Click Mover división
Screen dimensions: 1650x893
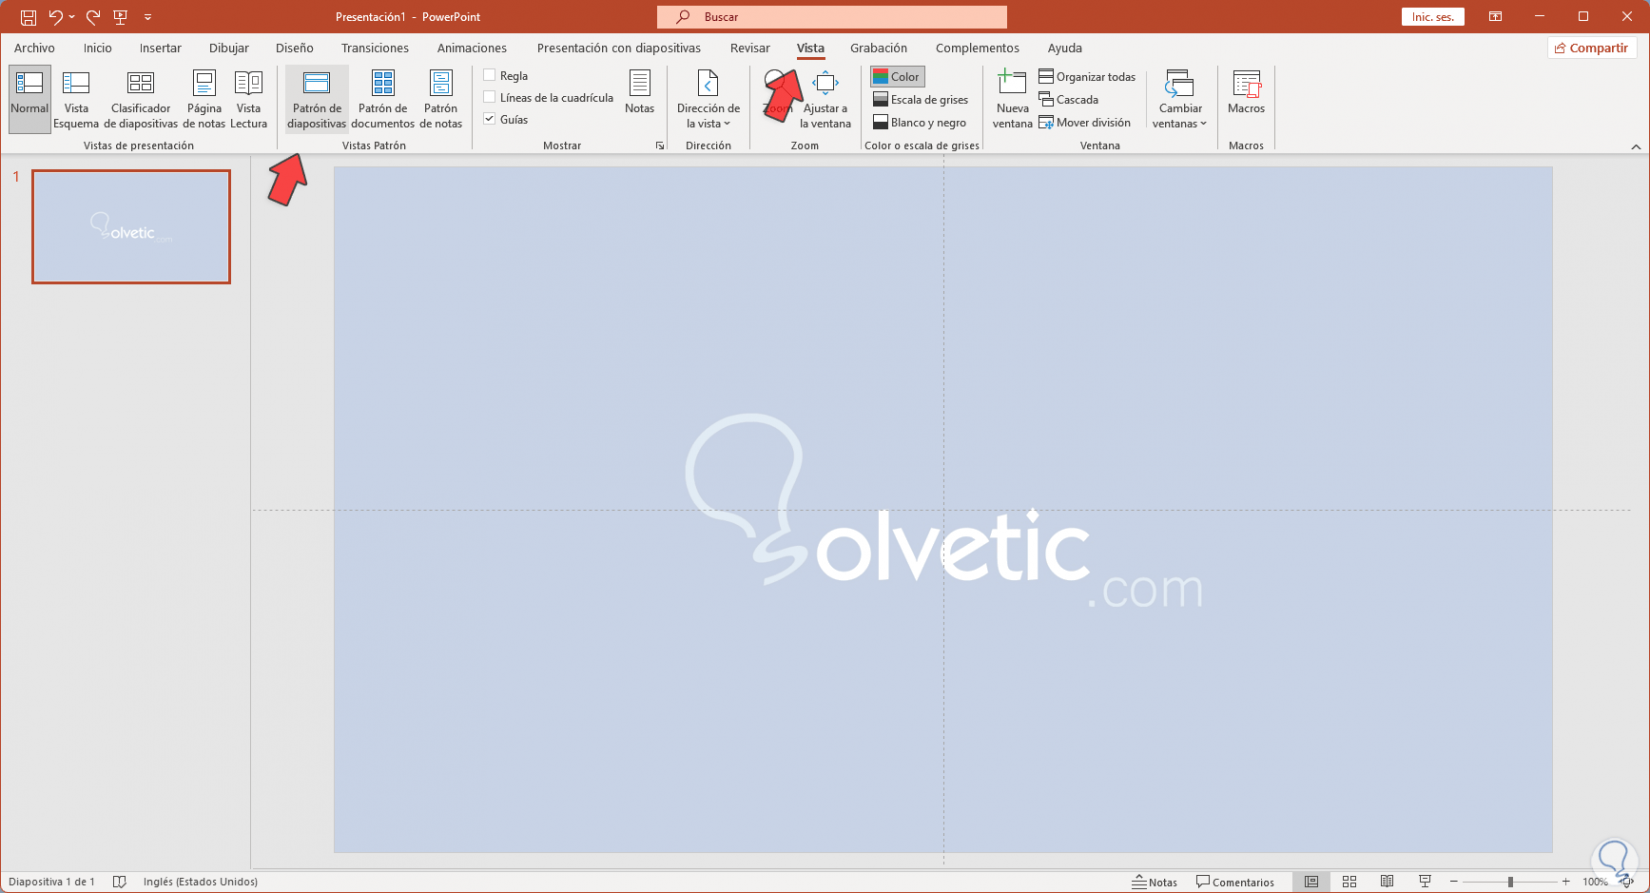pos(1084,123)
